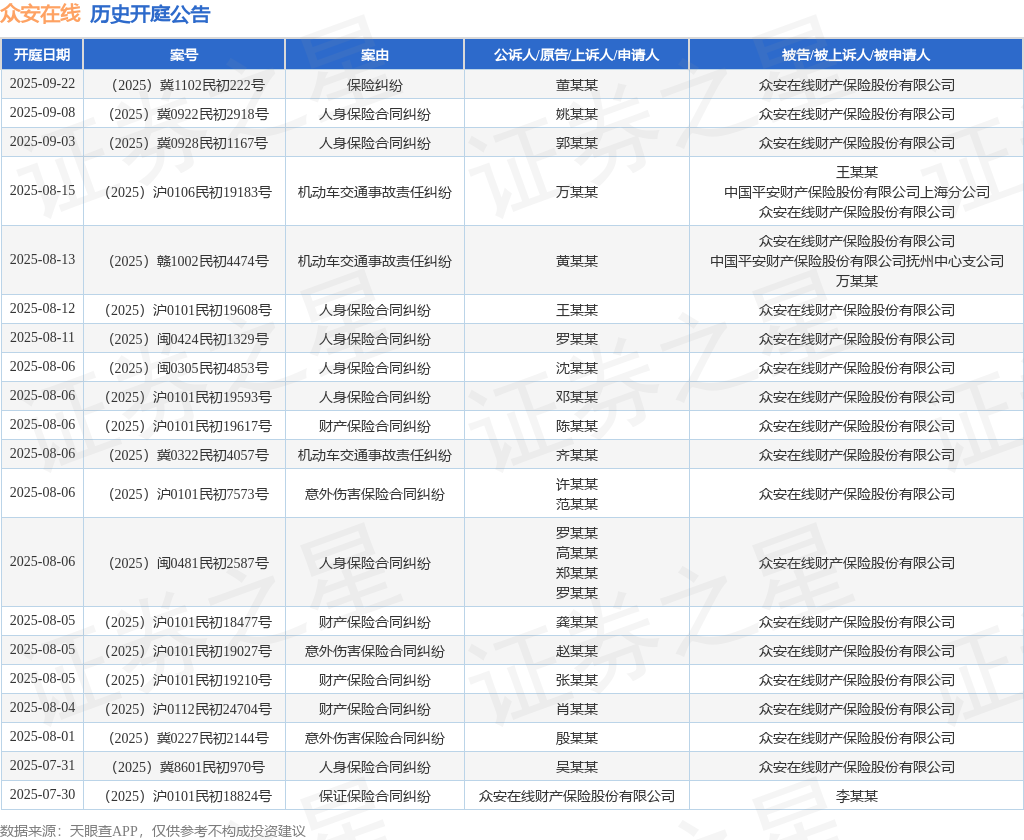Click the 案由 column header
The height and width of the screenshot is (840, 1024).
point(375,55)
